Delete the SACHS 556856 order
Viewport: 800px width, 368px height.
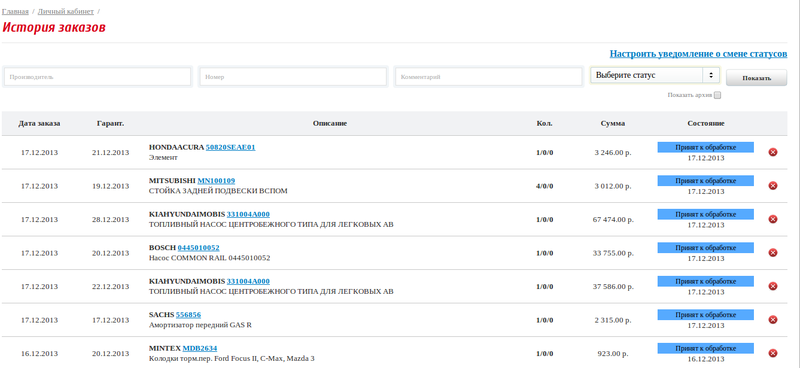[772, 320]
